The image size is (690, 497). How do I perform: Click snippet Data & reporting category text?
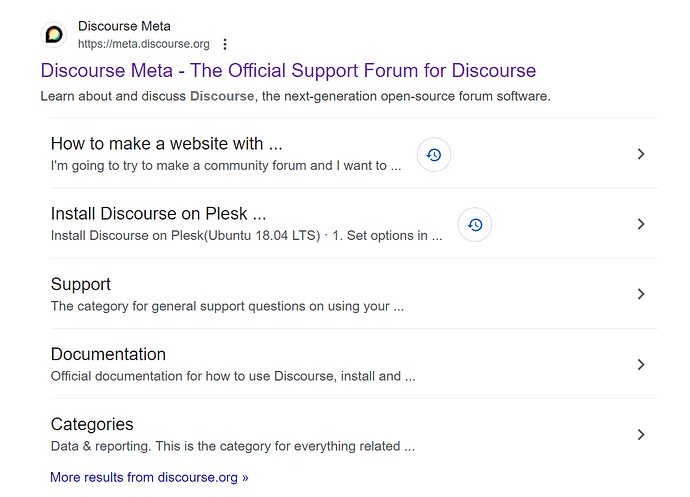pos(233,446)
